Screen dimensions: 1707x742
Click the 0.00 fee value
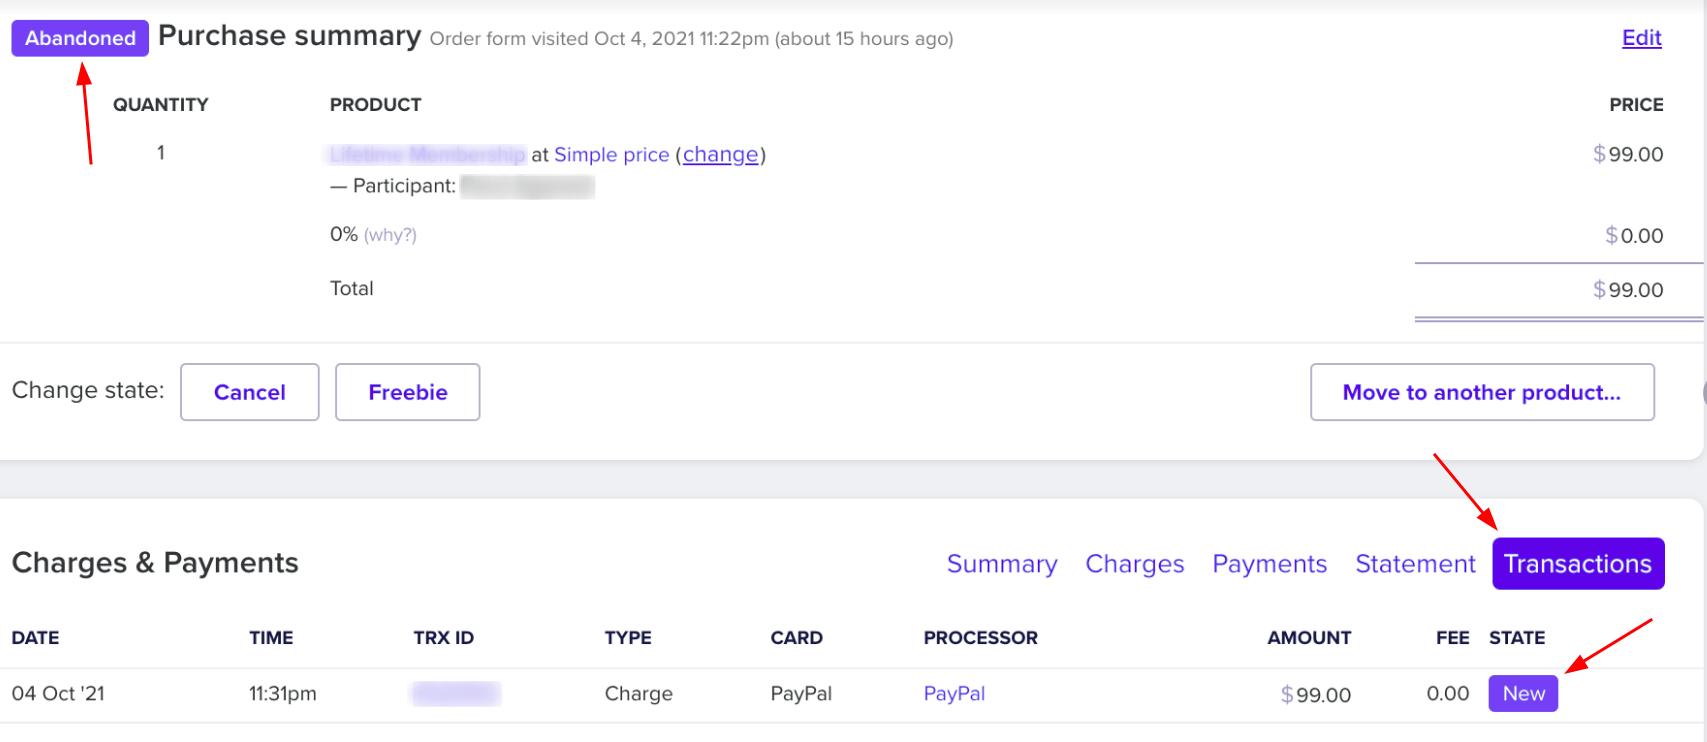(x=1448, y=693)
